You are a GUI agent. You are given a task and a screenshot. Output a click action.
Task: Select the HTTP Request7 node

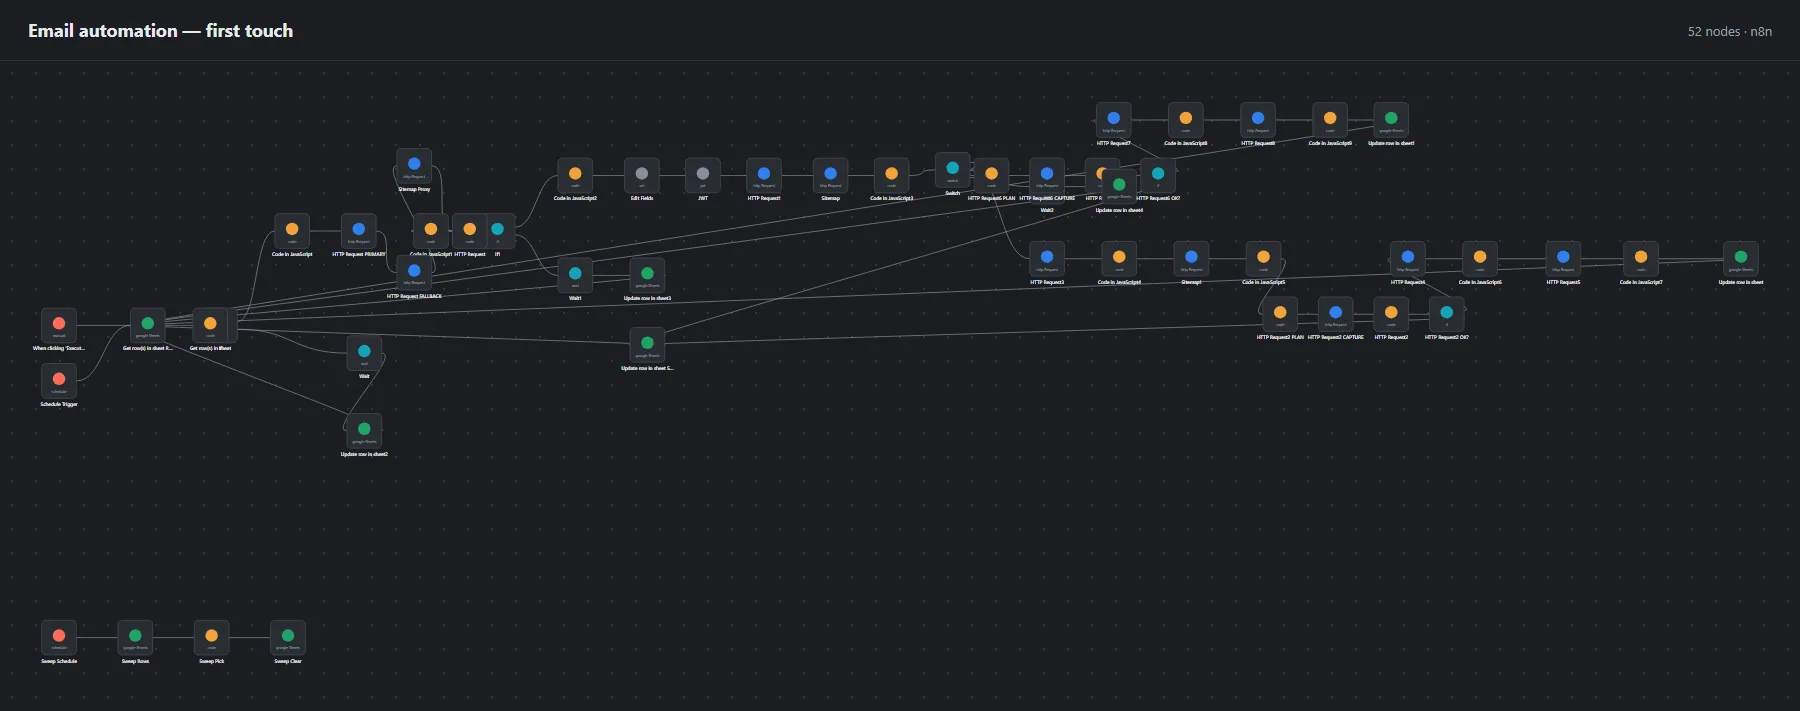click(x=1114, y=121)
